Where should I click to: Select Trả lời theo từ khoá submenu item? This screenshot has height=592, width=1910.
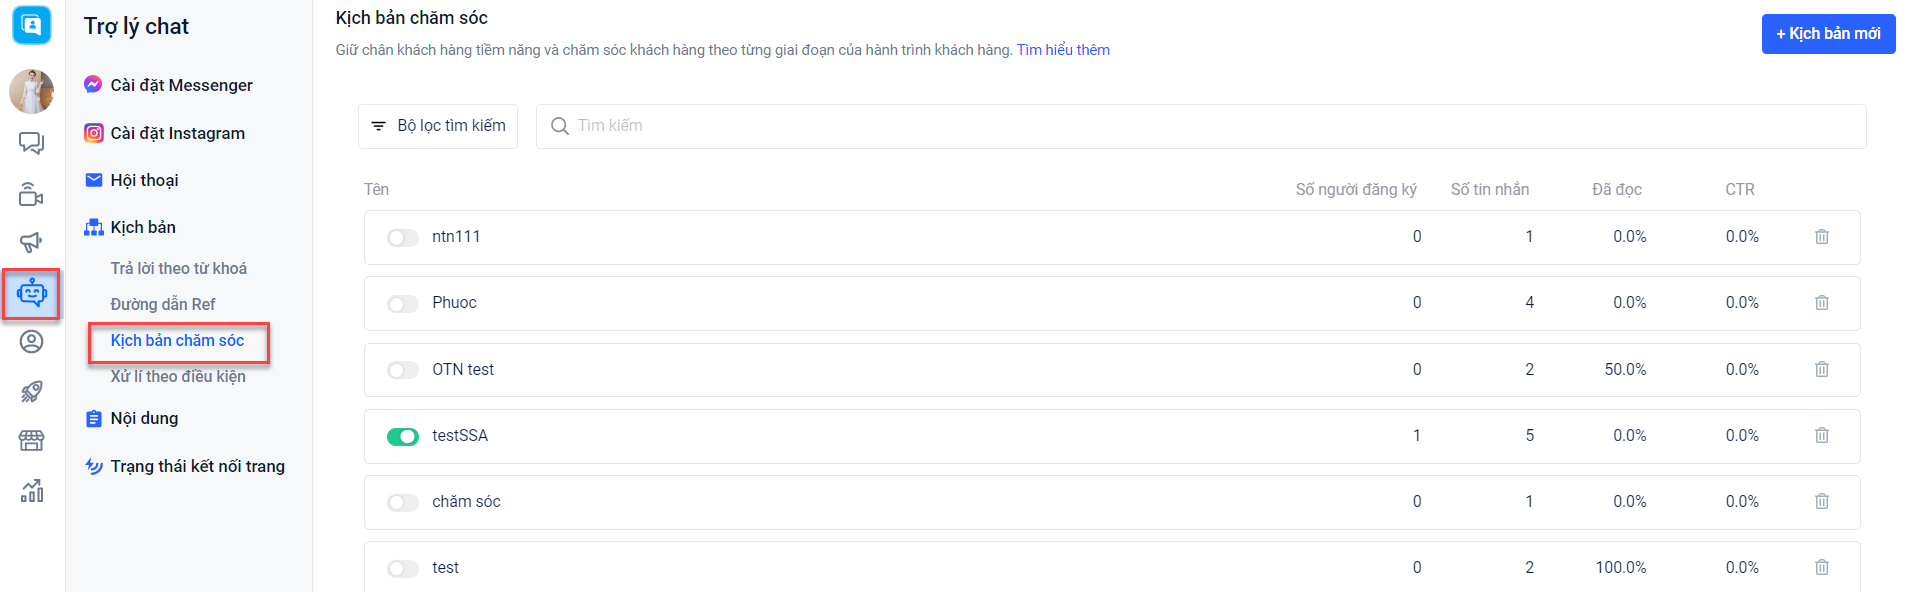(x=178, y=269)
